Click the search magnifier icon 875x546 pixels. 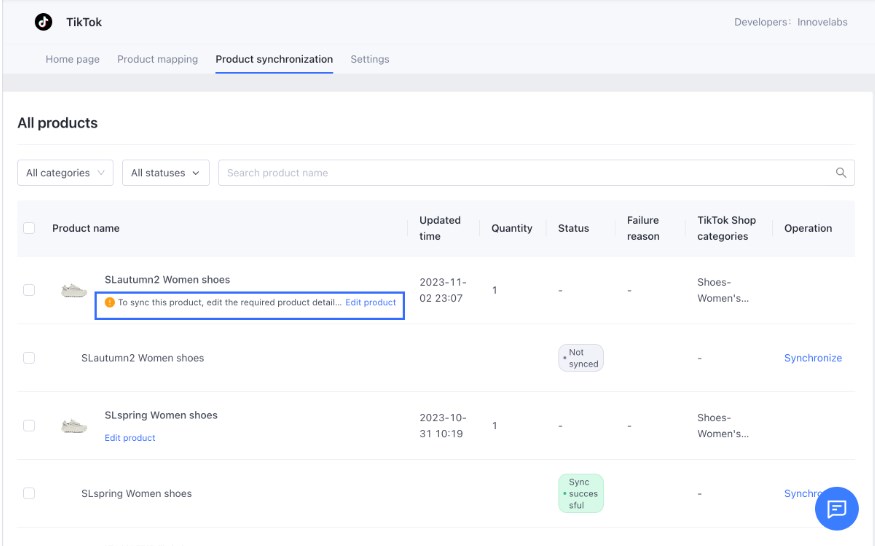[841, 173]
